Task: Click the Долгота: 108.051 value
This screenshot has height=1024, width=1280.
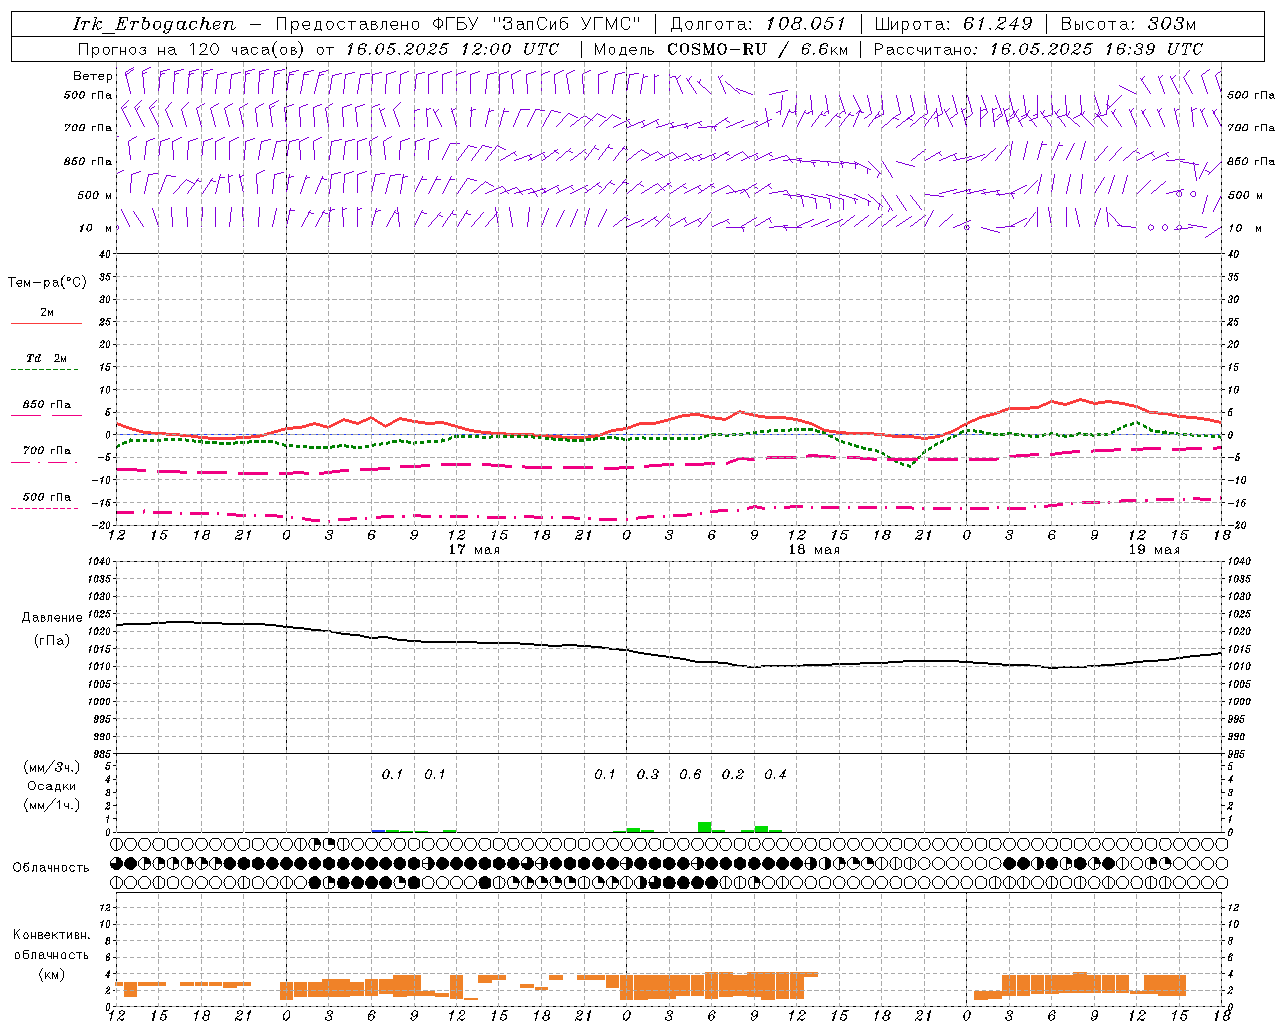Action: (757, 24)
